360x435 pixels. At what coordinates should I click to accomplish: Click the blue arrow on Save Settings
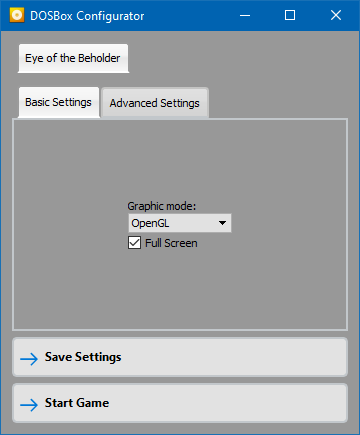(29, 359)
